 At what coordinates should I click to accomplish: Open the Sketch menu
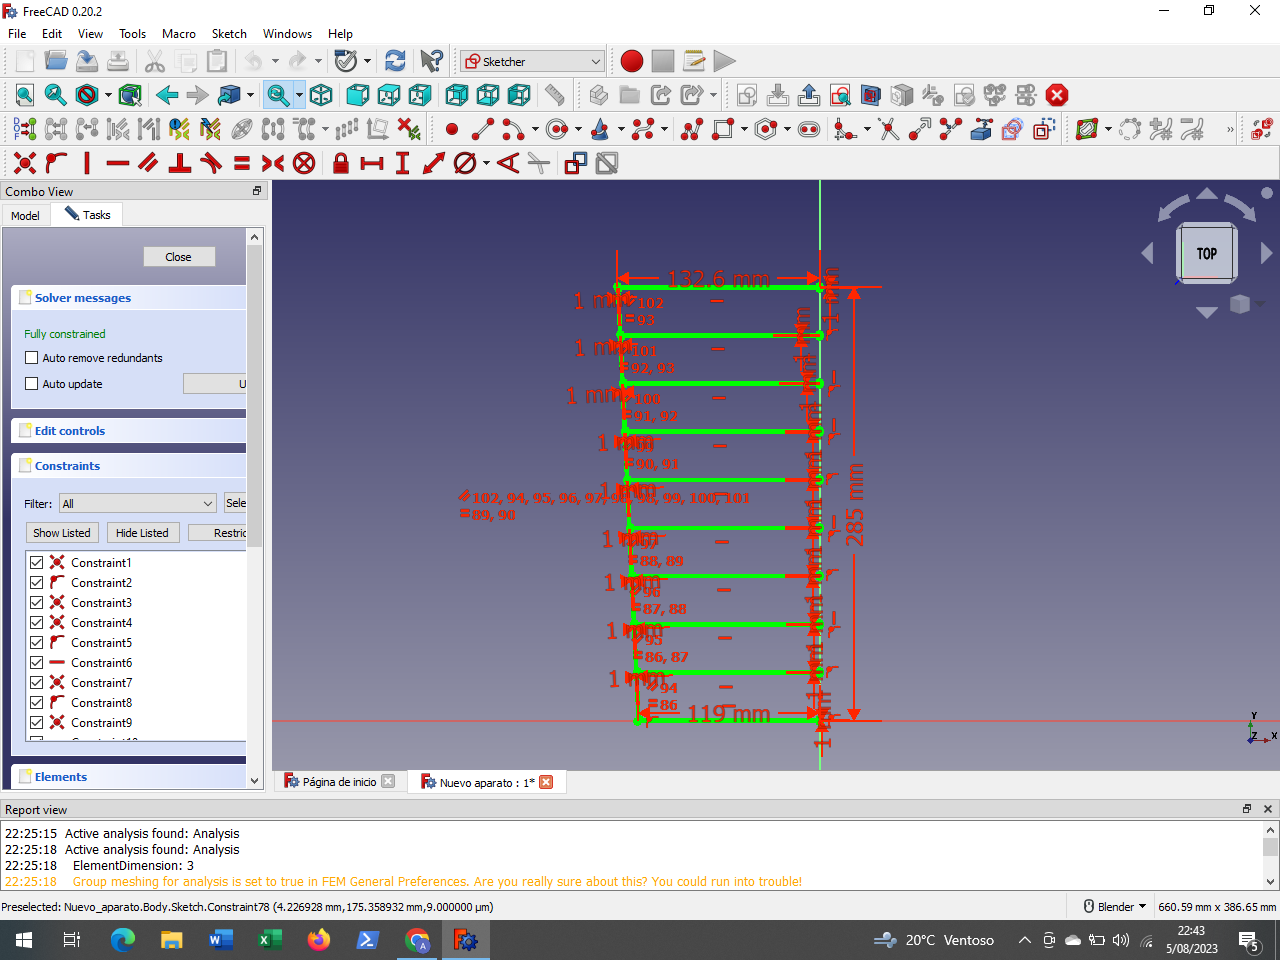pos(229,33)
